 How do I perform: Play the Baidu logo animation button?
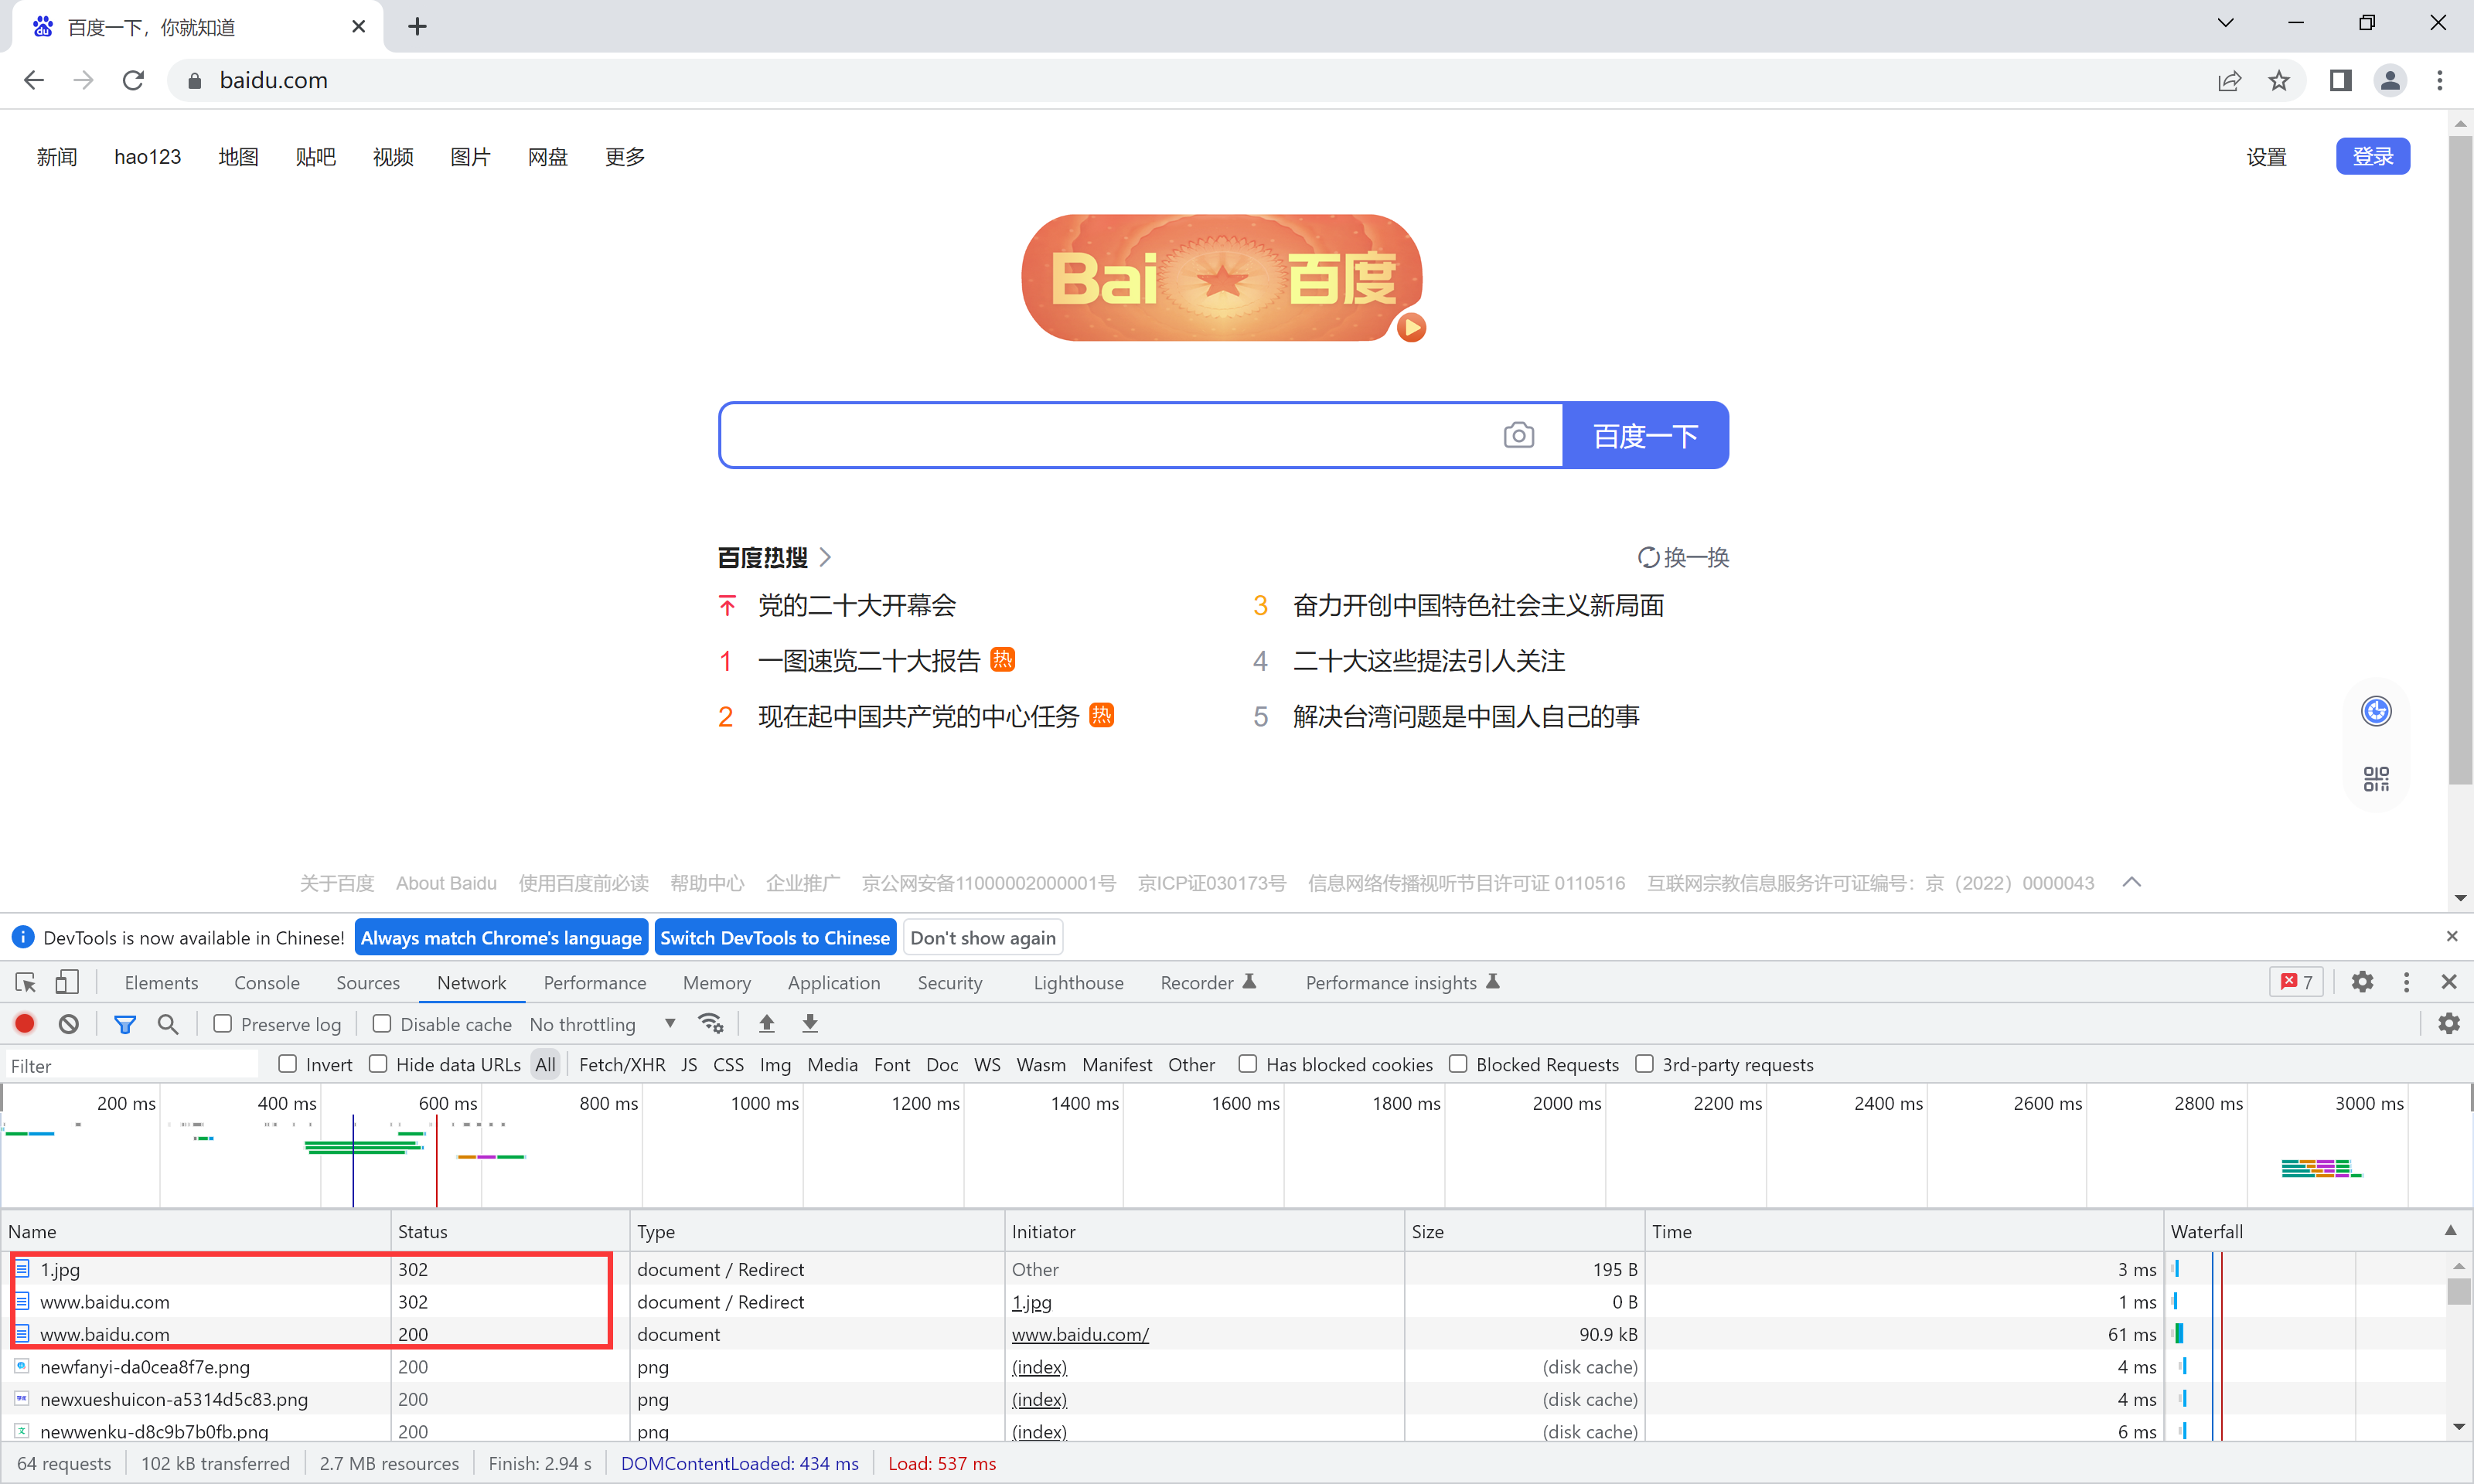[1411, 327]
